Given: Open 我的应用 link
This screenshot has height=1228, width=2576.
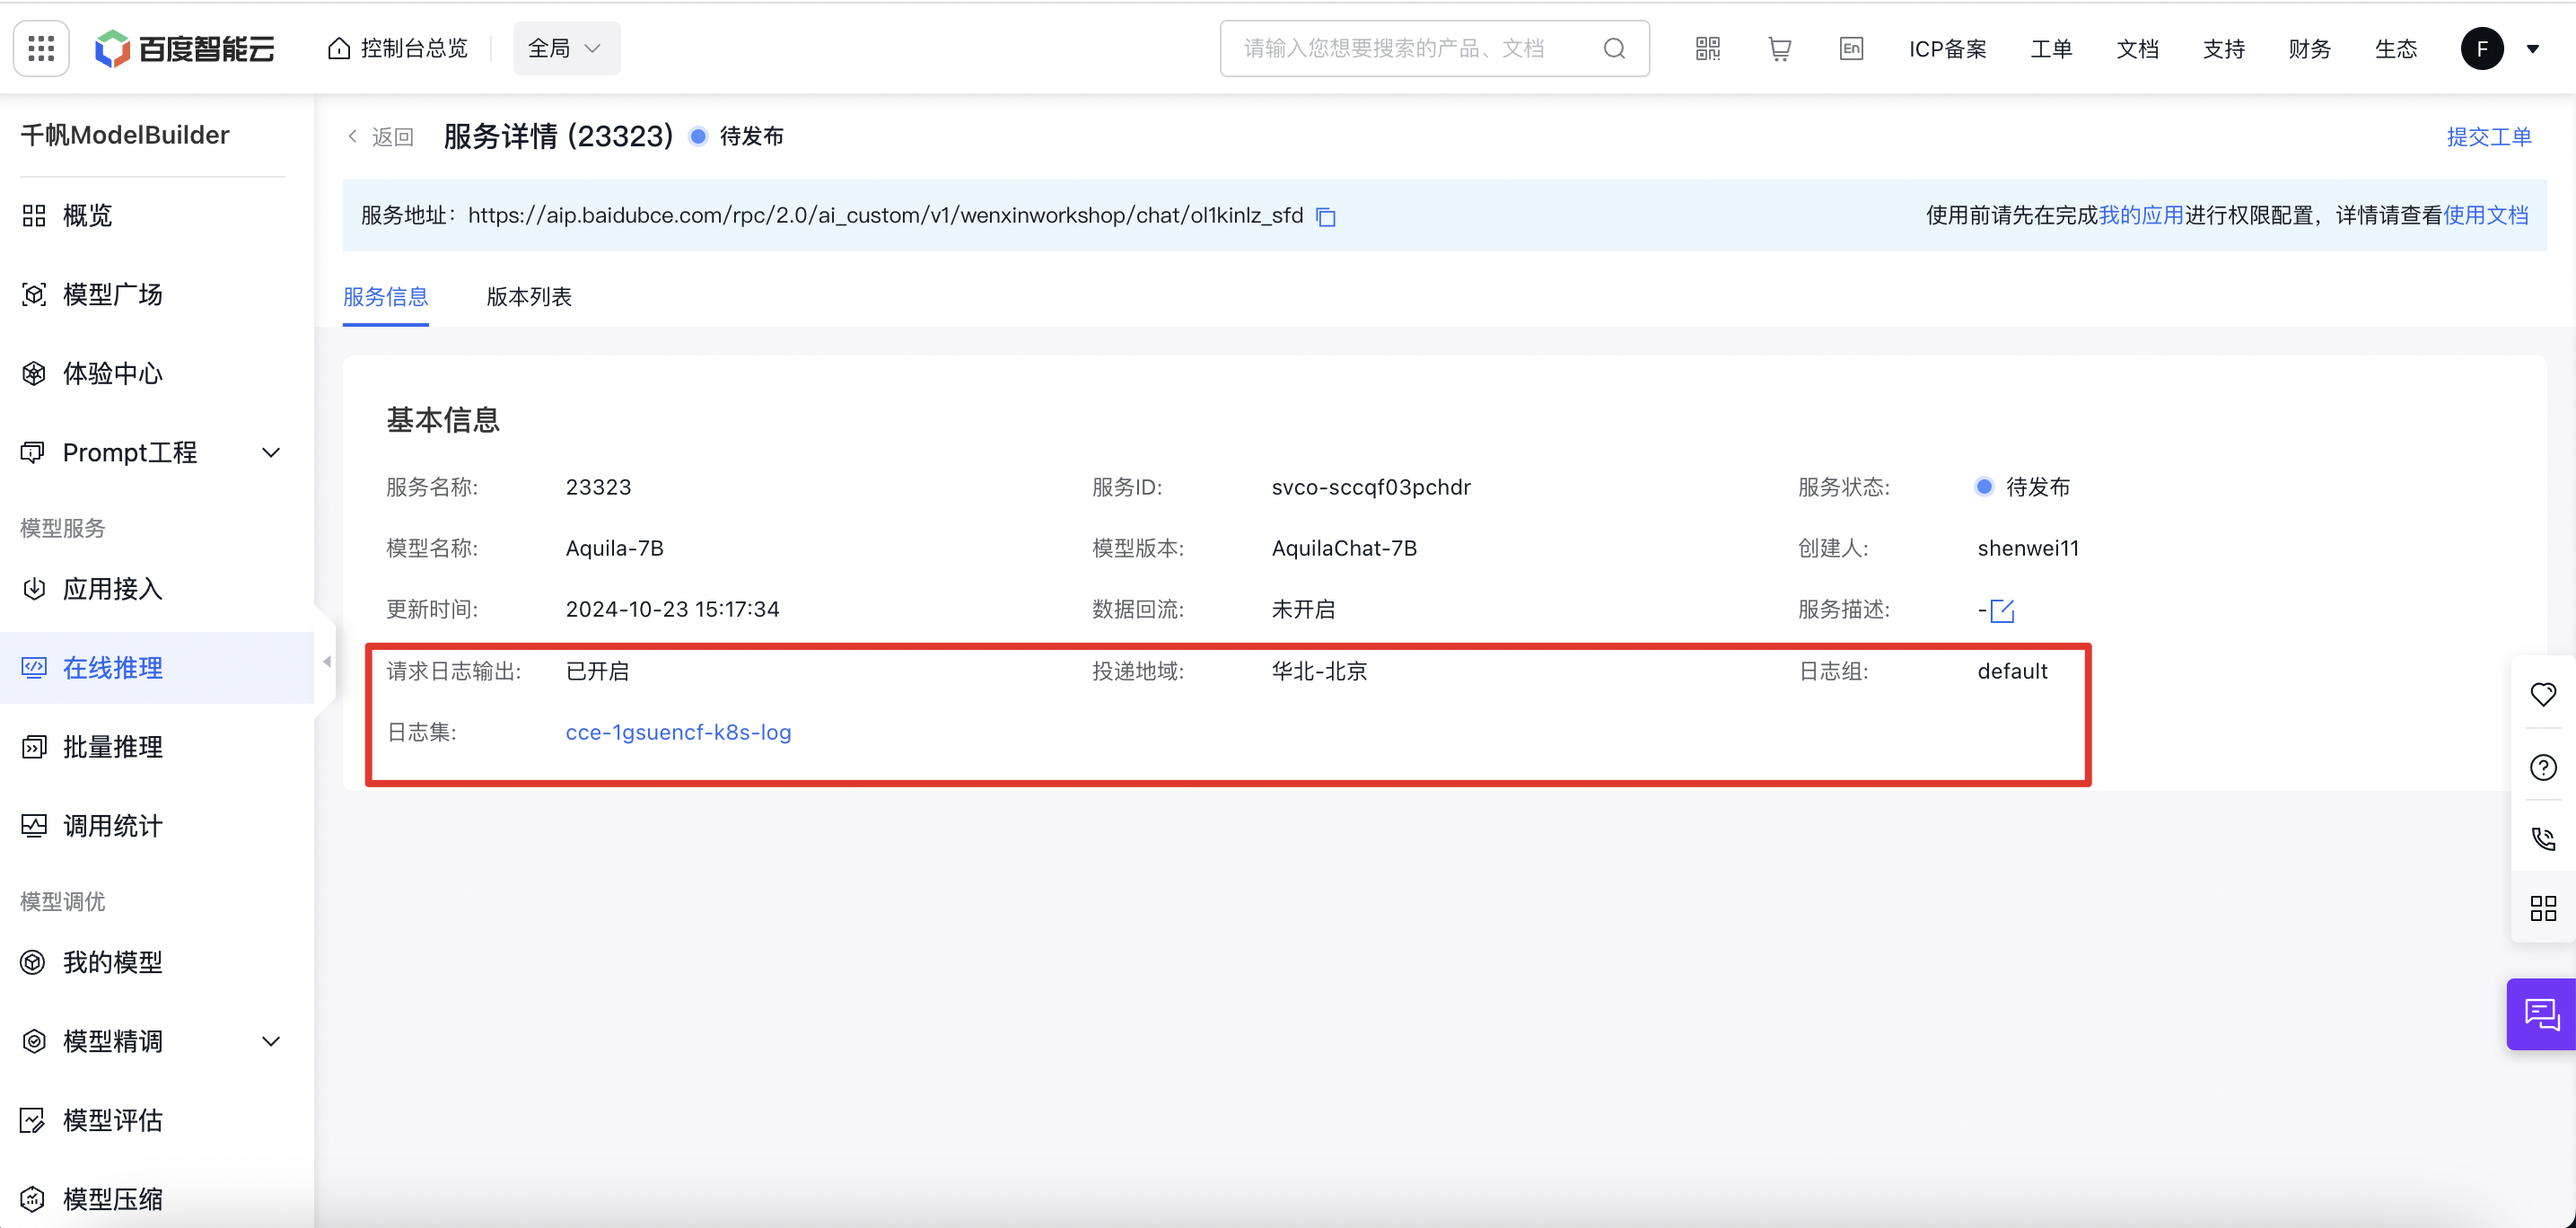Looking at the screenshot, I should [2140, 215].
